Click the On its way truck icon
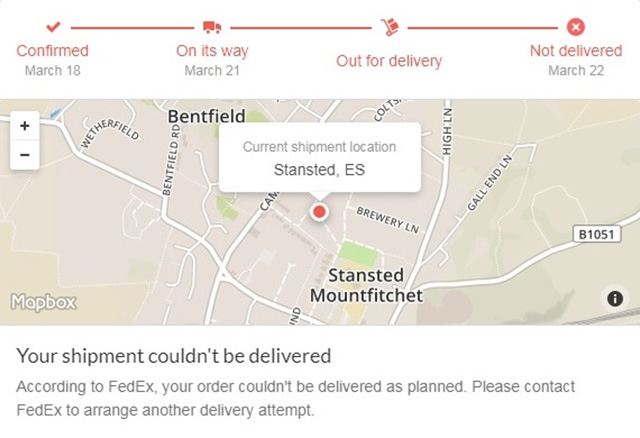 [212, 27]
